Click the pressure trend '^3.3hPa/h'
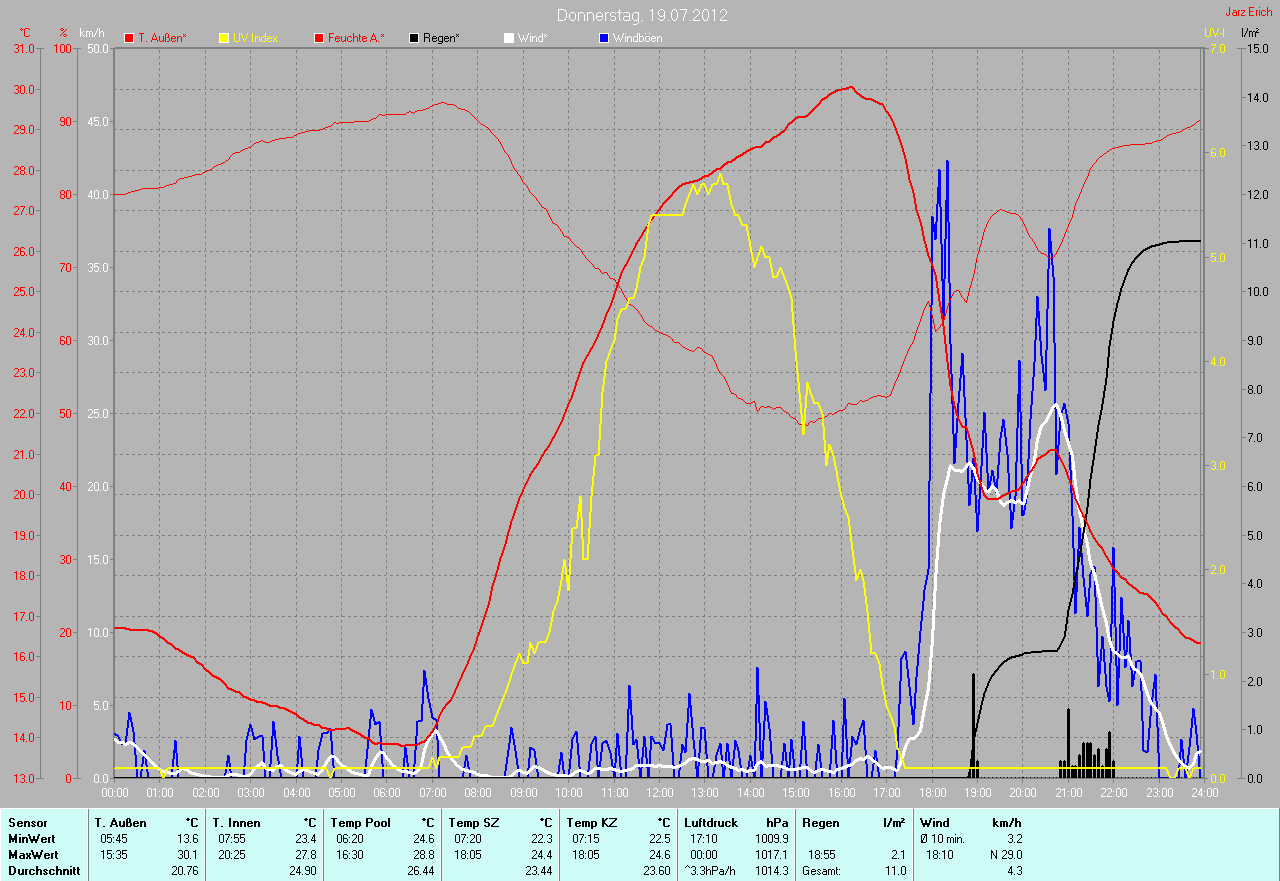 710,871
